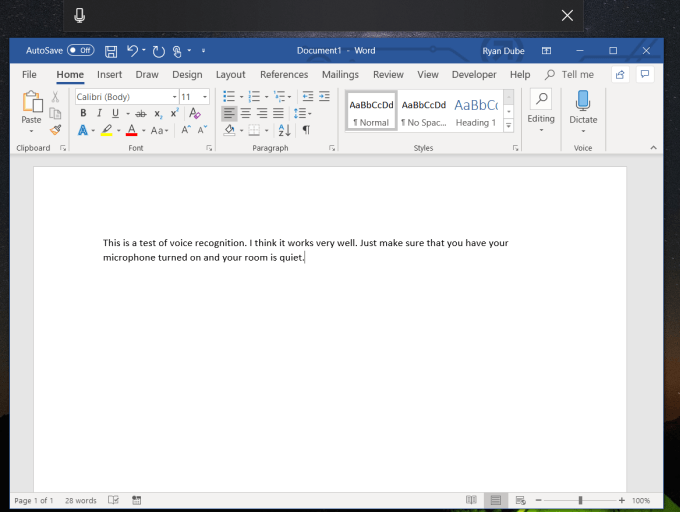The height and width of the screenshot is (512, 680).
Task: Open the line spacing dropdown
Action: point(302,114)
